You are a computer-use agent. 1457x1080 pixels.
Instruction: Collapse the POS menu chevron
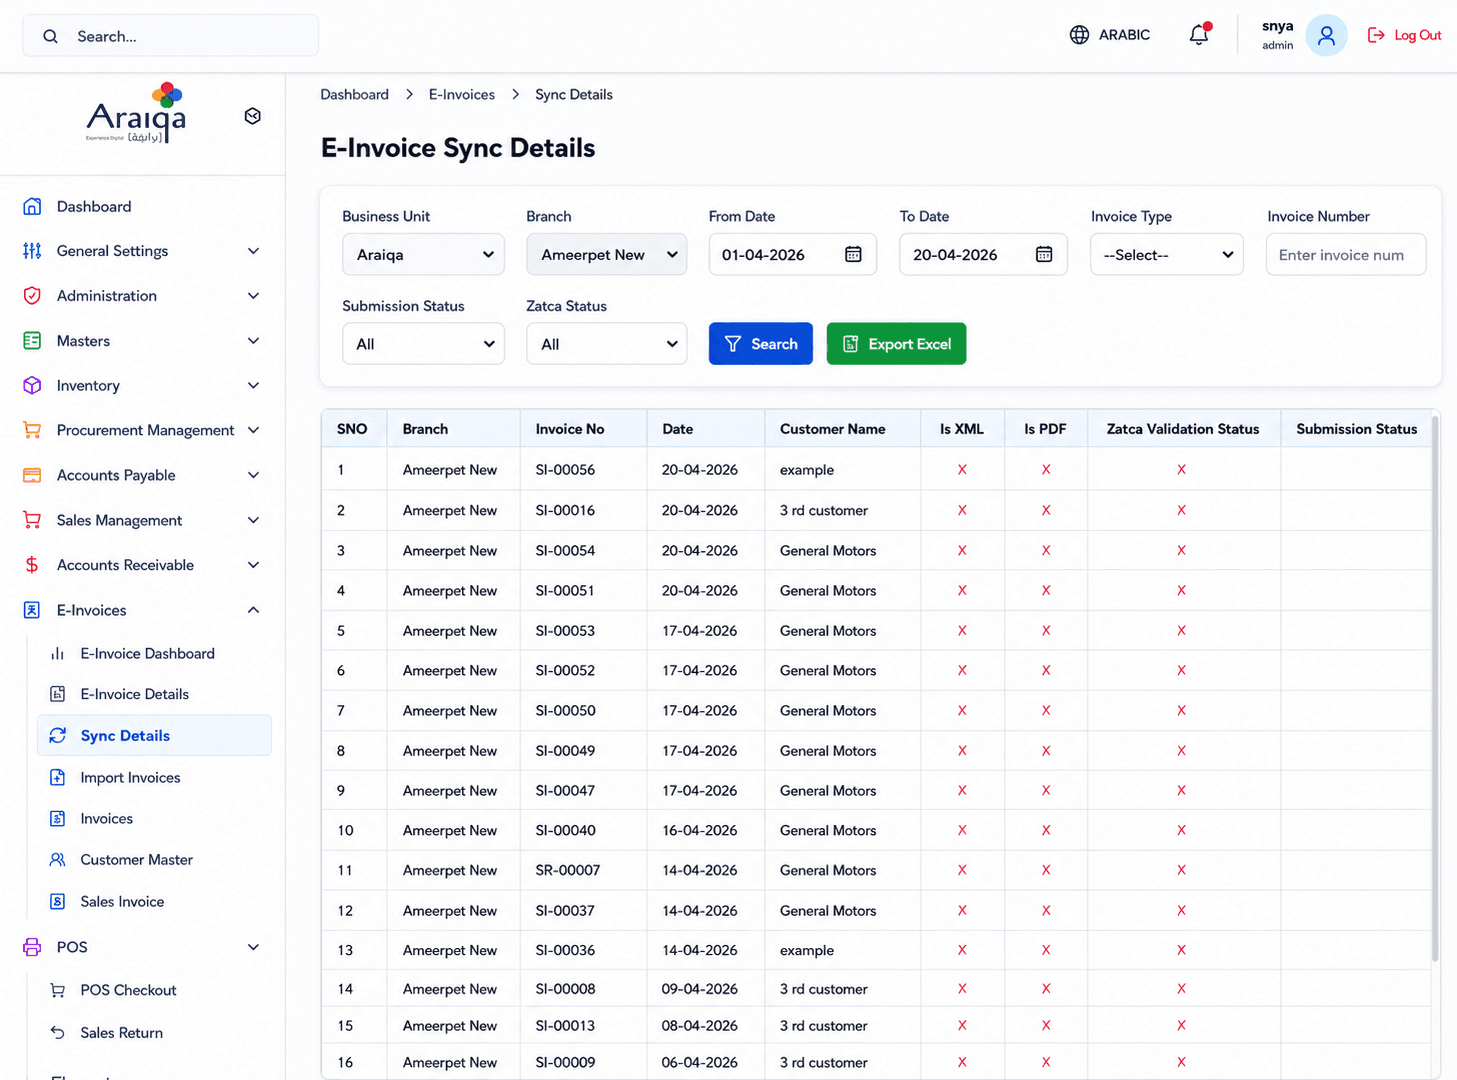pyautogui.click(x=253, y=947)
